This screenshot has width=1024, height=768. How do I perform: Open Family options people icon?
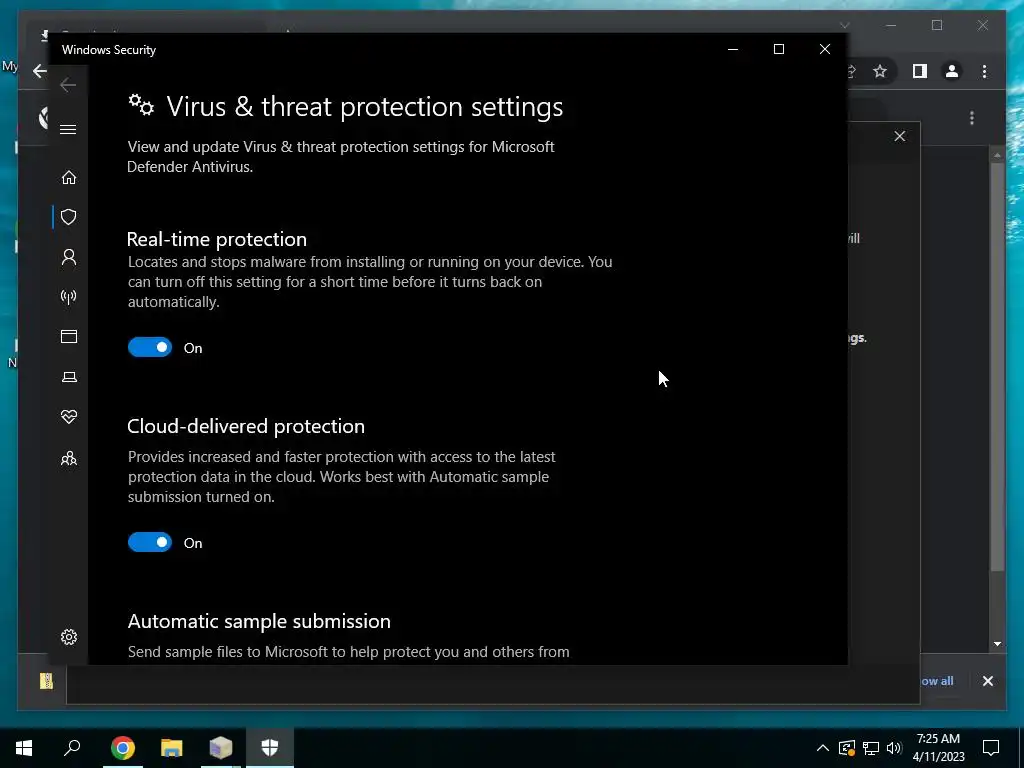pyautogui.click(x=69, y=459)
